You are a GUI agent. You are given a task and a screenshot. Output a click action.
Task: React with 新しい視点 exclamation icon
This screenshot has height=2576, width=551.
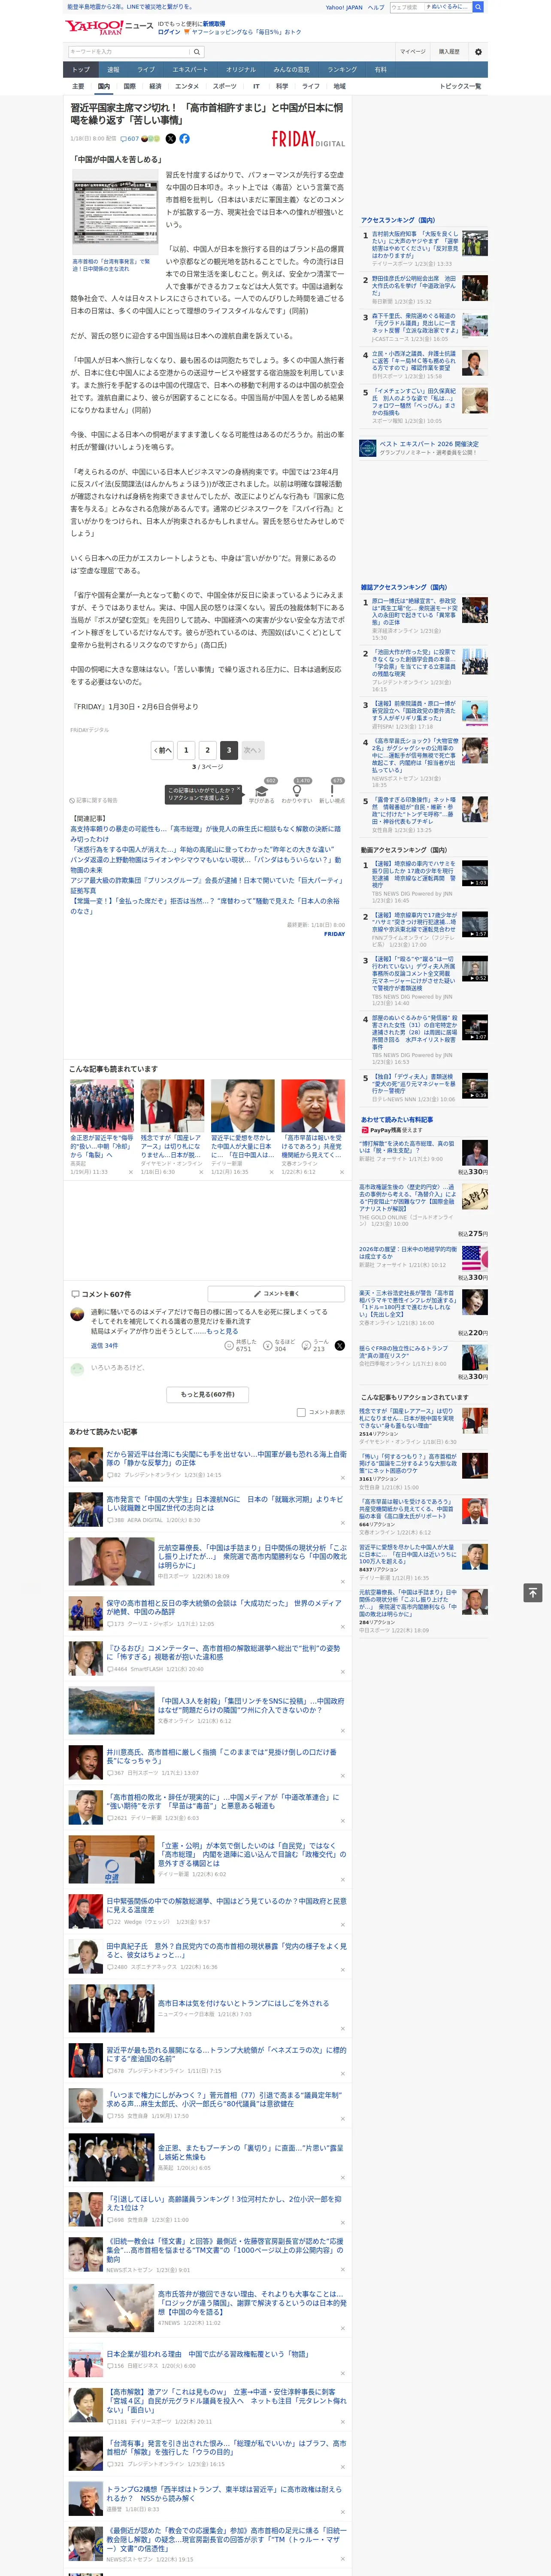[332, 791]
